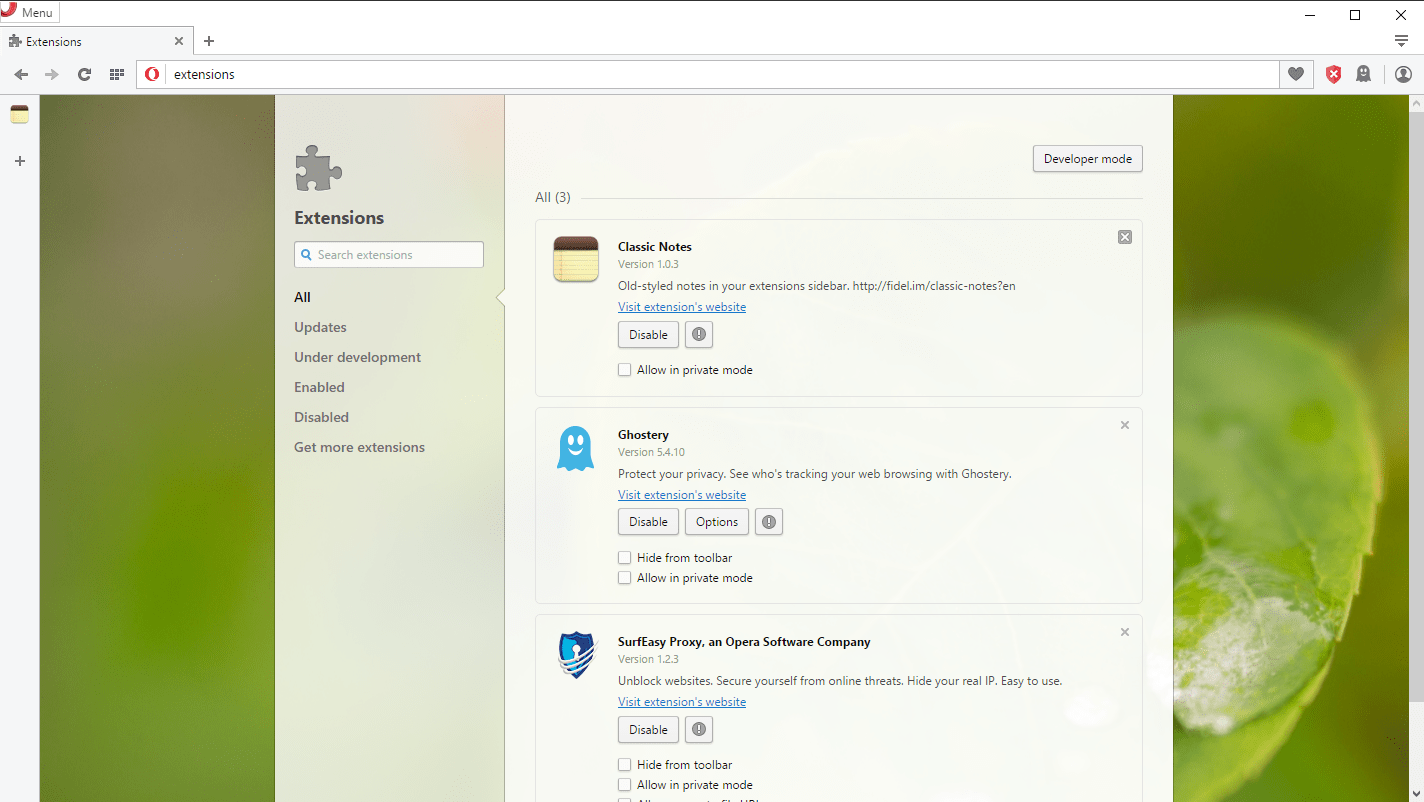Allow Classic Notes in private mode
This screenshot has height=802, width=1424.
pos(624,370)
